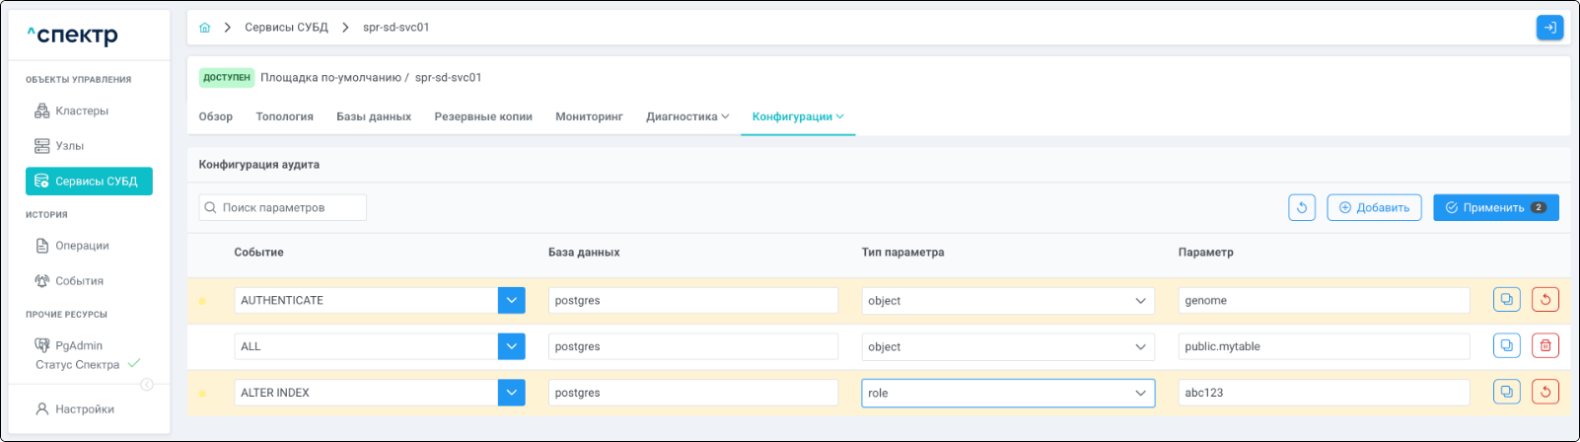Click the refresh icon next to Добавить

coord(1301,208)
